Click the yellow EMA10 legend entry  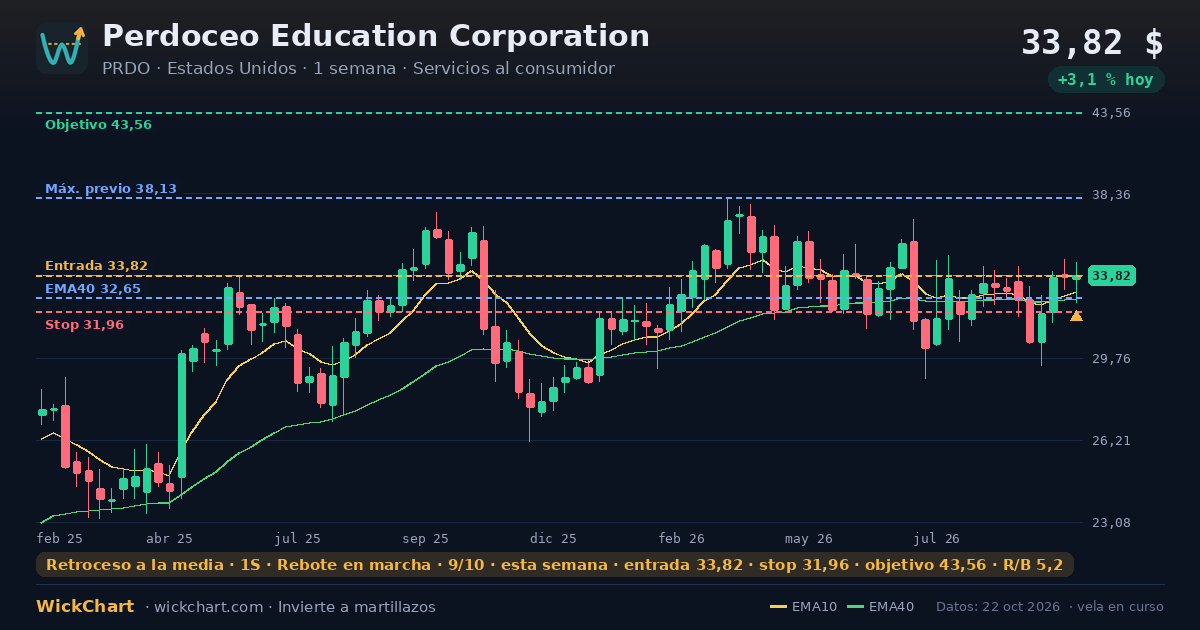click(x=804, y=607)
